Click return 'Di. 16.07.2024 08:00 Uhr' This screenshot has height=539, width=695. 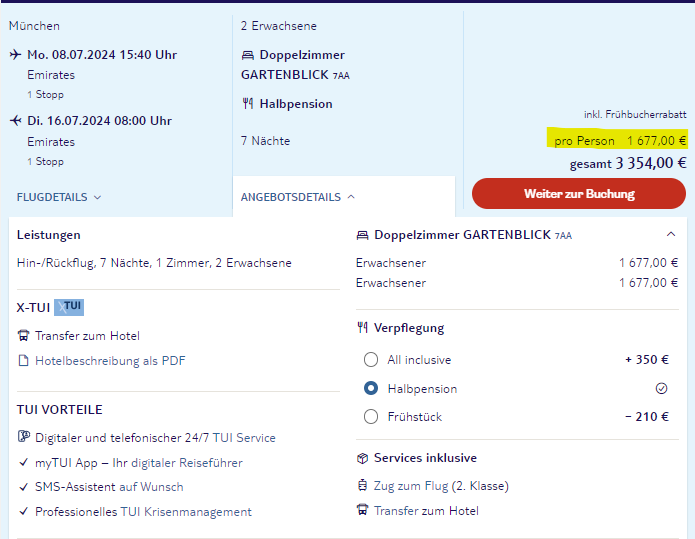pos(99,121)
